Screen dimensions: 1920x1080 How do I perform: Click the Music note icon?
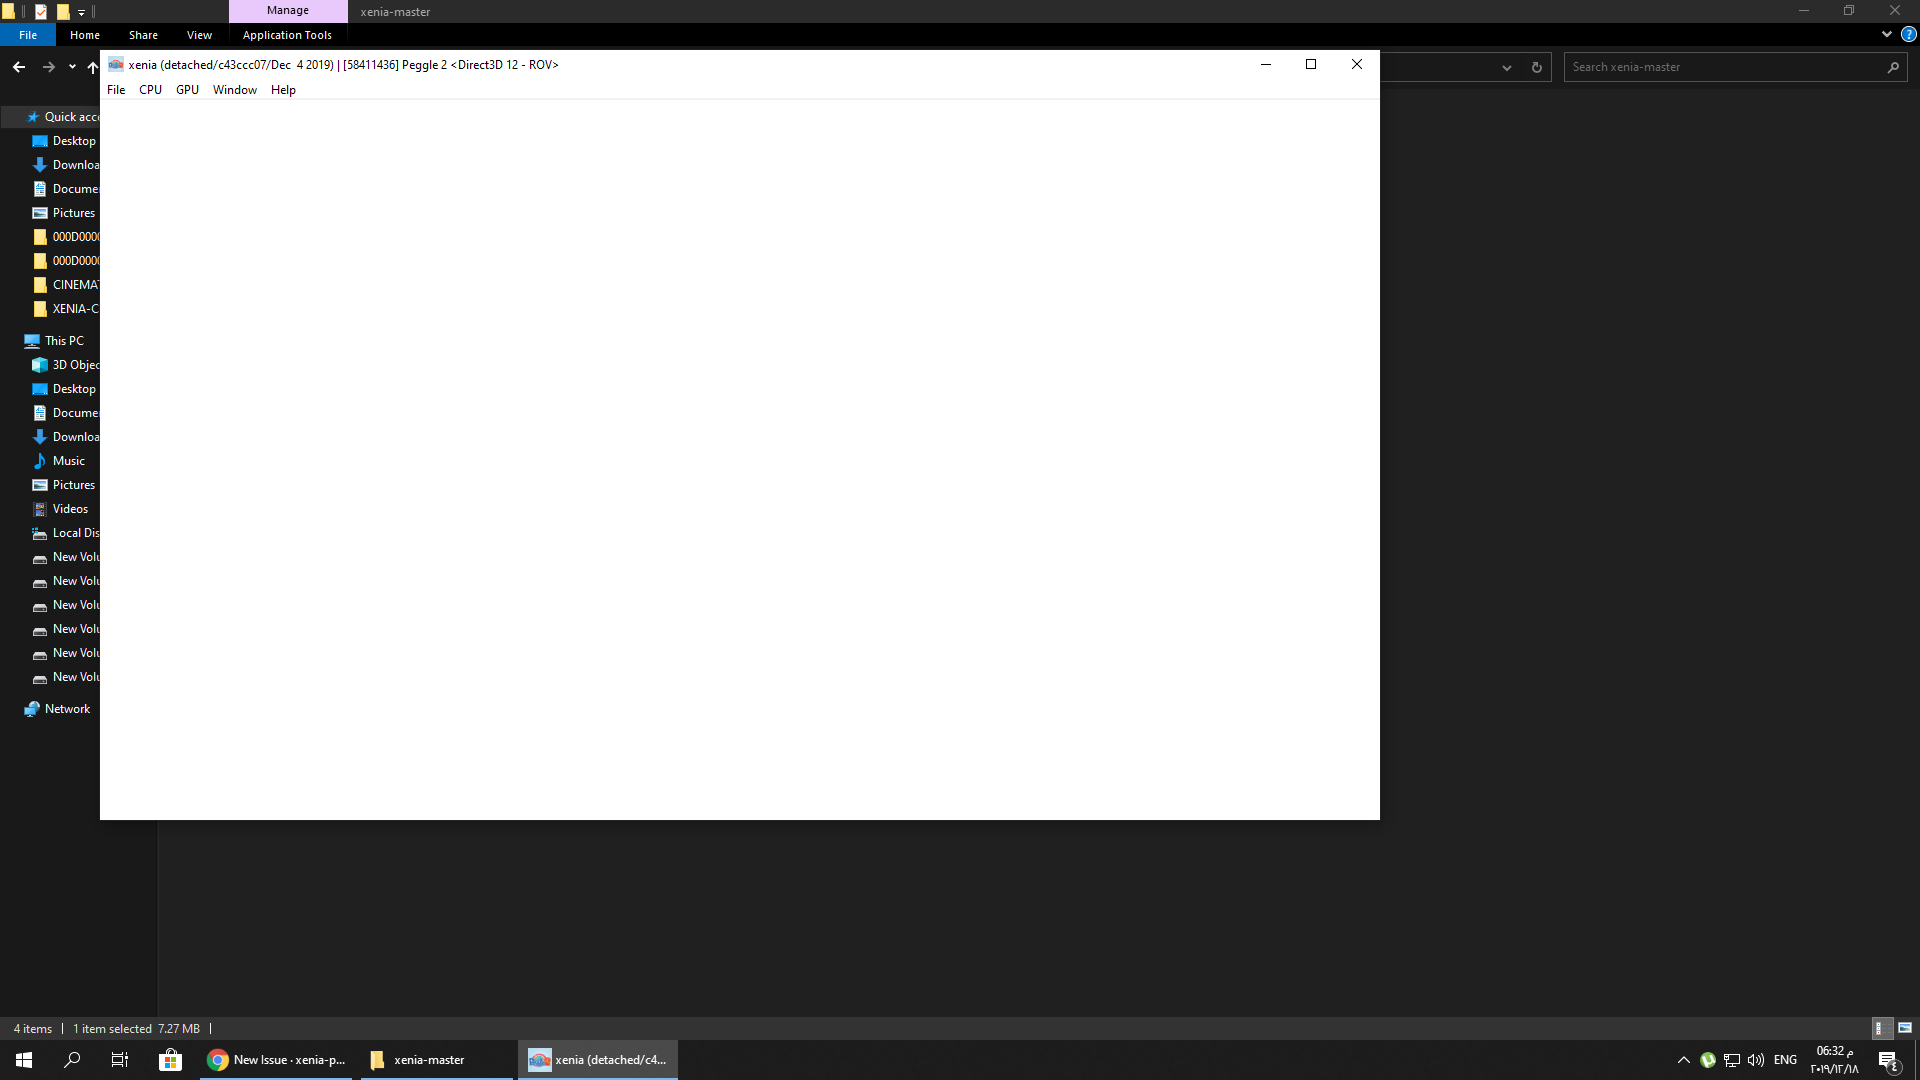pyautogui.click(x=40, y=461)
